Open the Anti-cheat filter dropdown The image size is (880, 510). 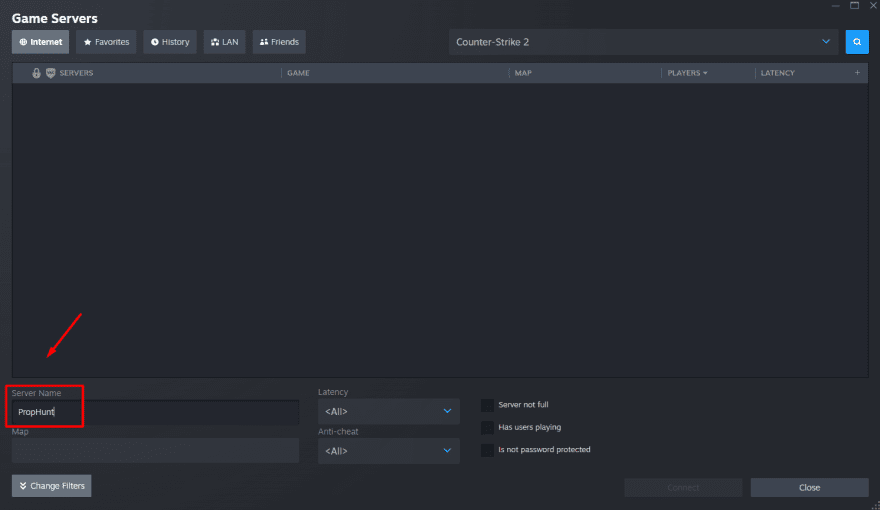388,451
